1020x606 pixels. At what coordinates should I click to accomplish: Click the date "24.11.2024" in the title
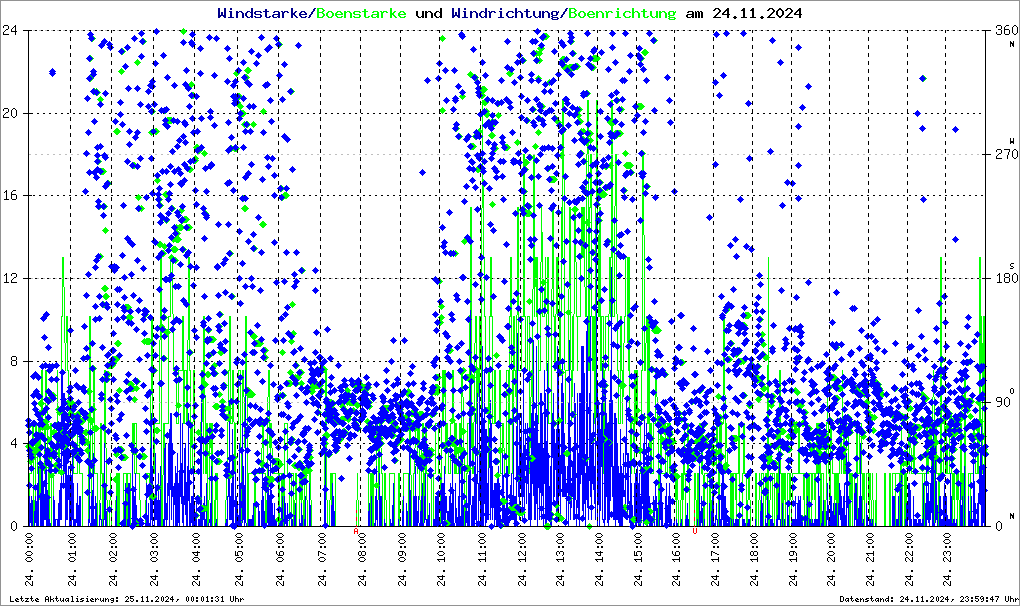(755, 14)
